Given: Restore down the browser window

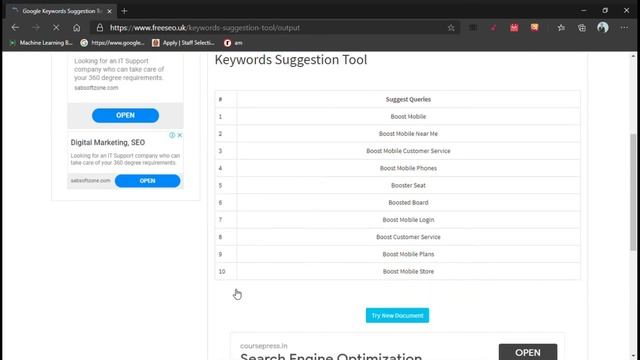Looking at the screenshot, I should coord(605,11).
